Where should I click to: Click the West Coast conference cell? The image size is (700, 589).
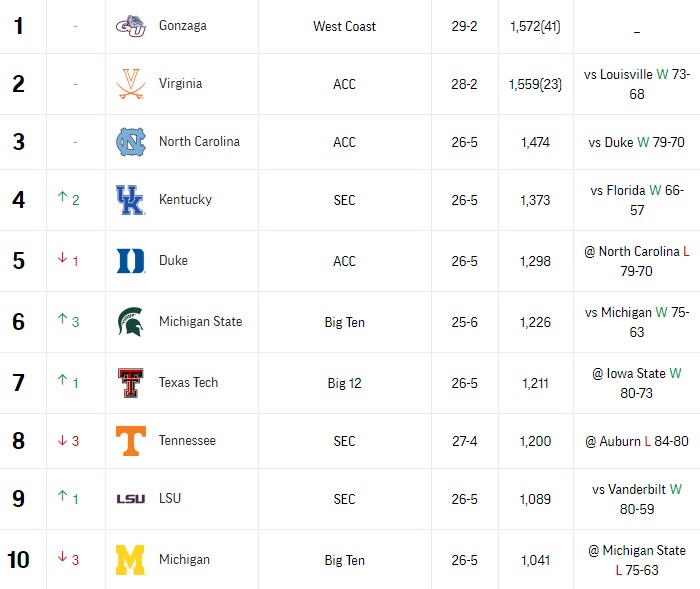click(x=345, y=26)
